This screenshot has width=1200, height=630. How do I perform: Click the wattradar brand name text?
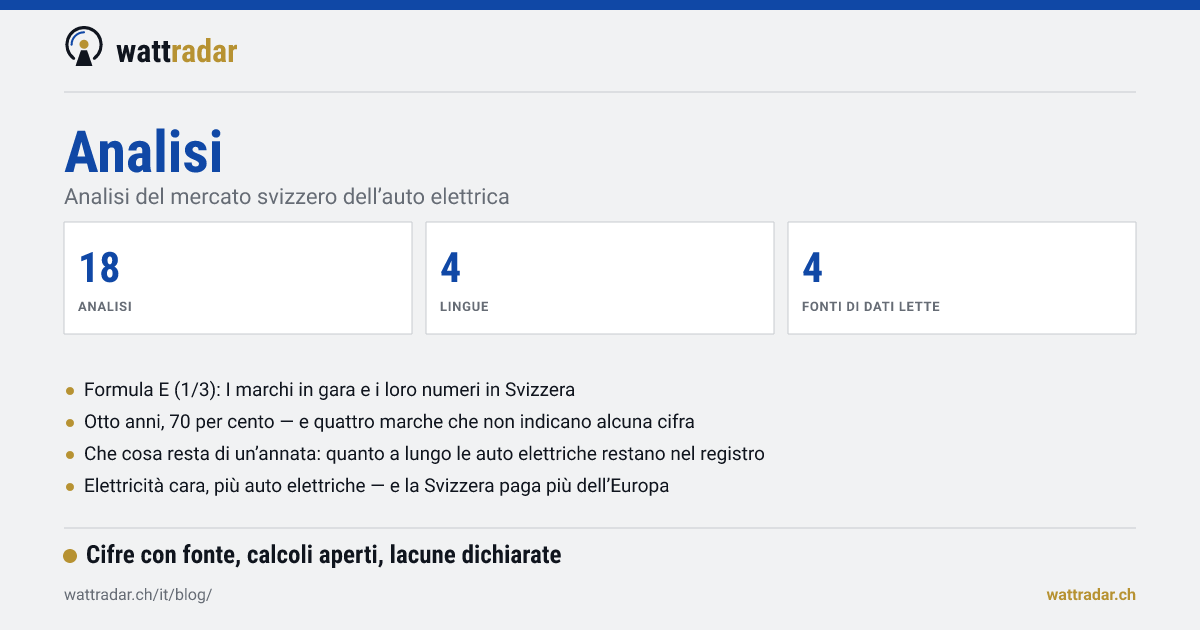coord(177,50)
